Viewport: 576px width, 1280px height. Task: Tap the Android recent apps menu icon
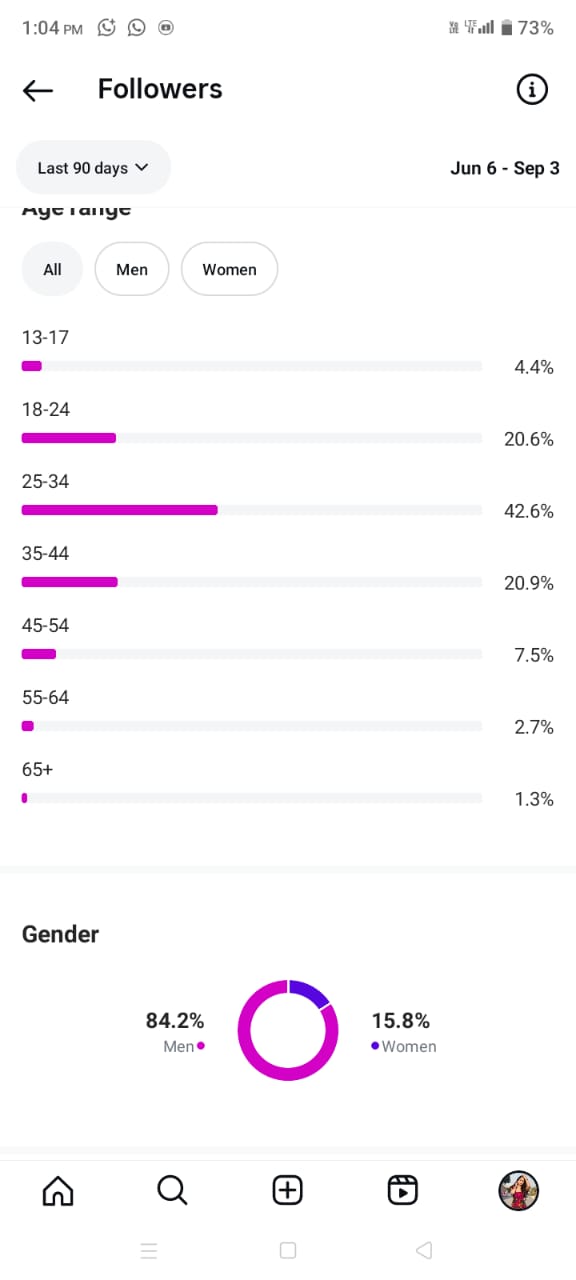149,1250
